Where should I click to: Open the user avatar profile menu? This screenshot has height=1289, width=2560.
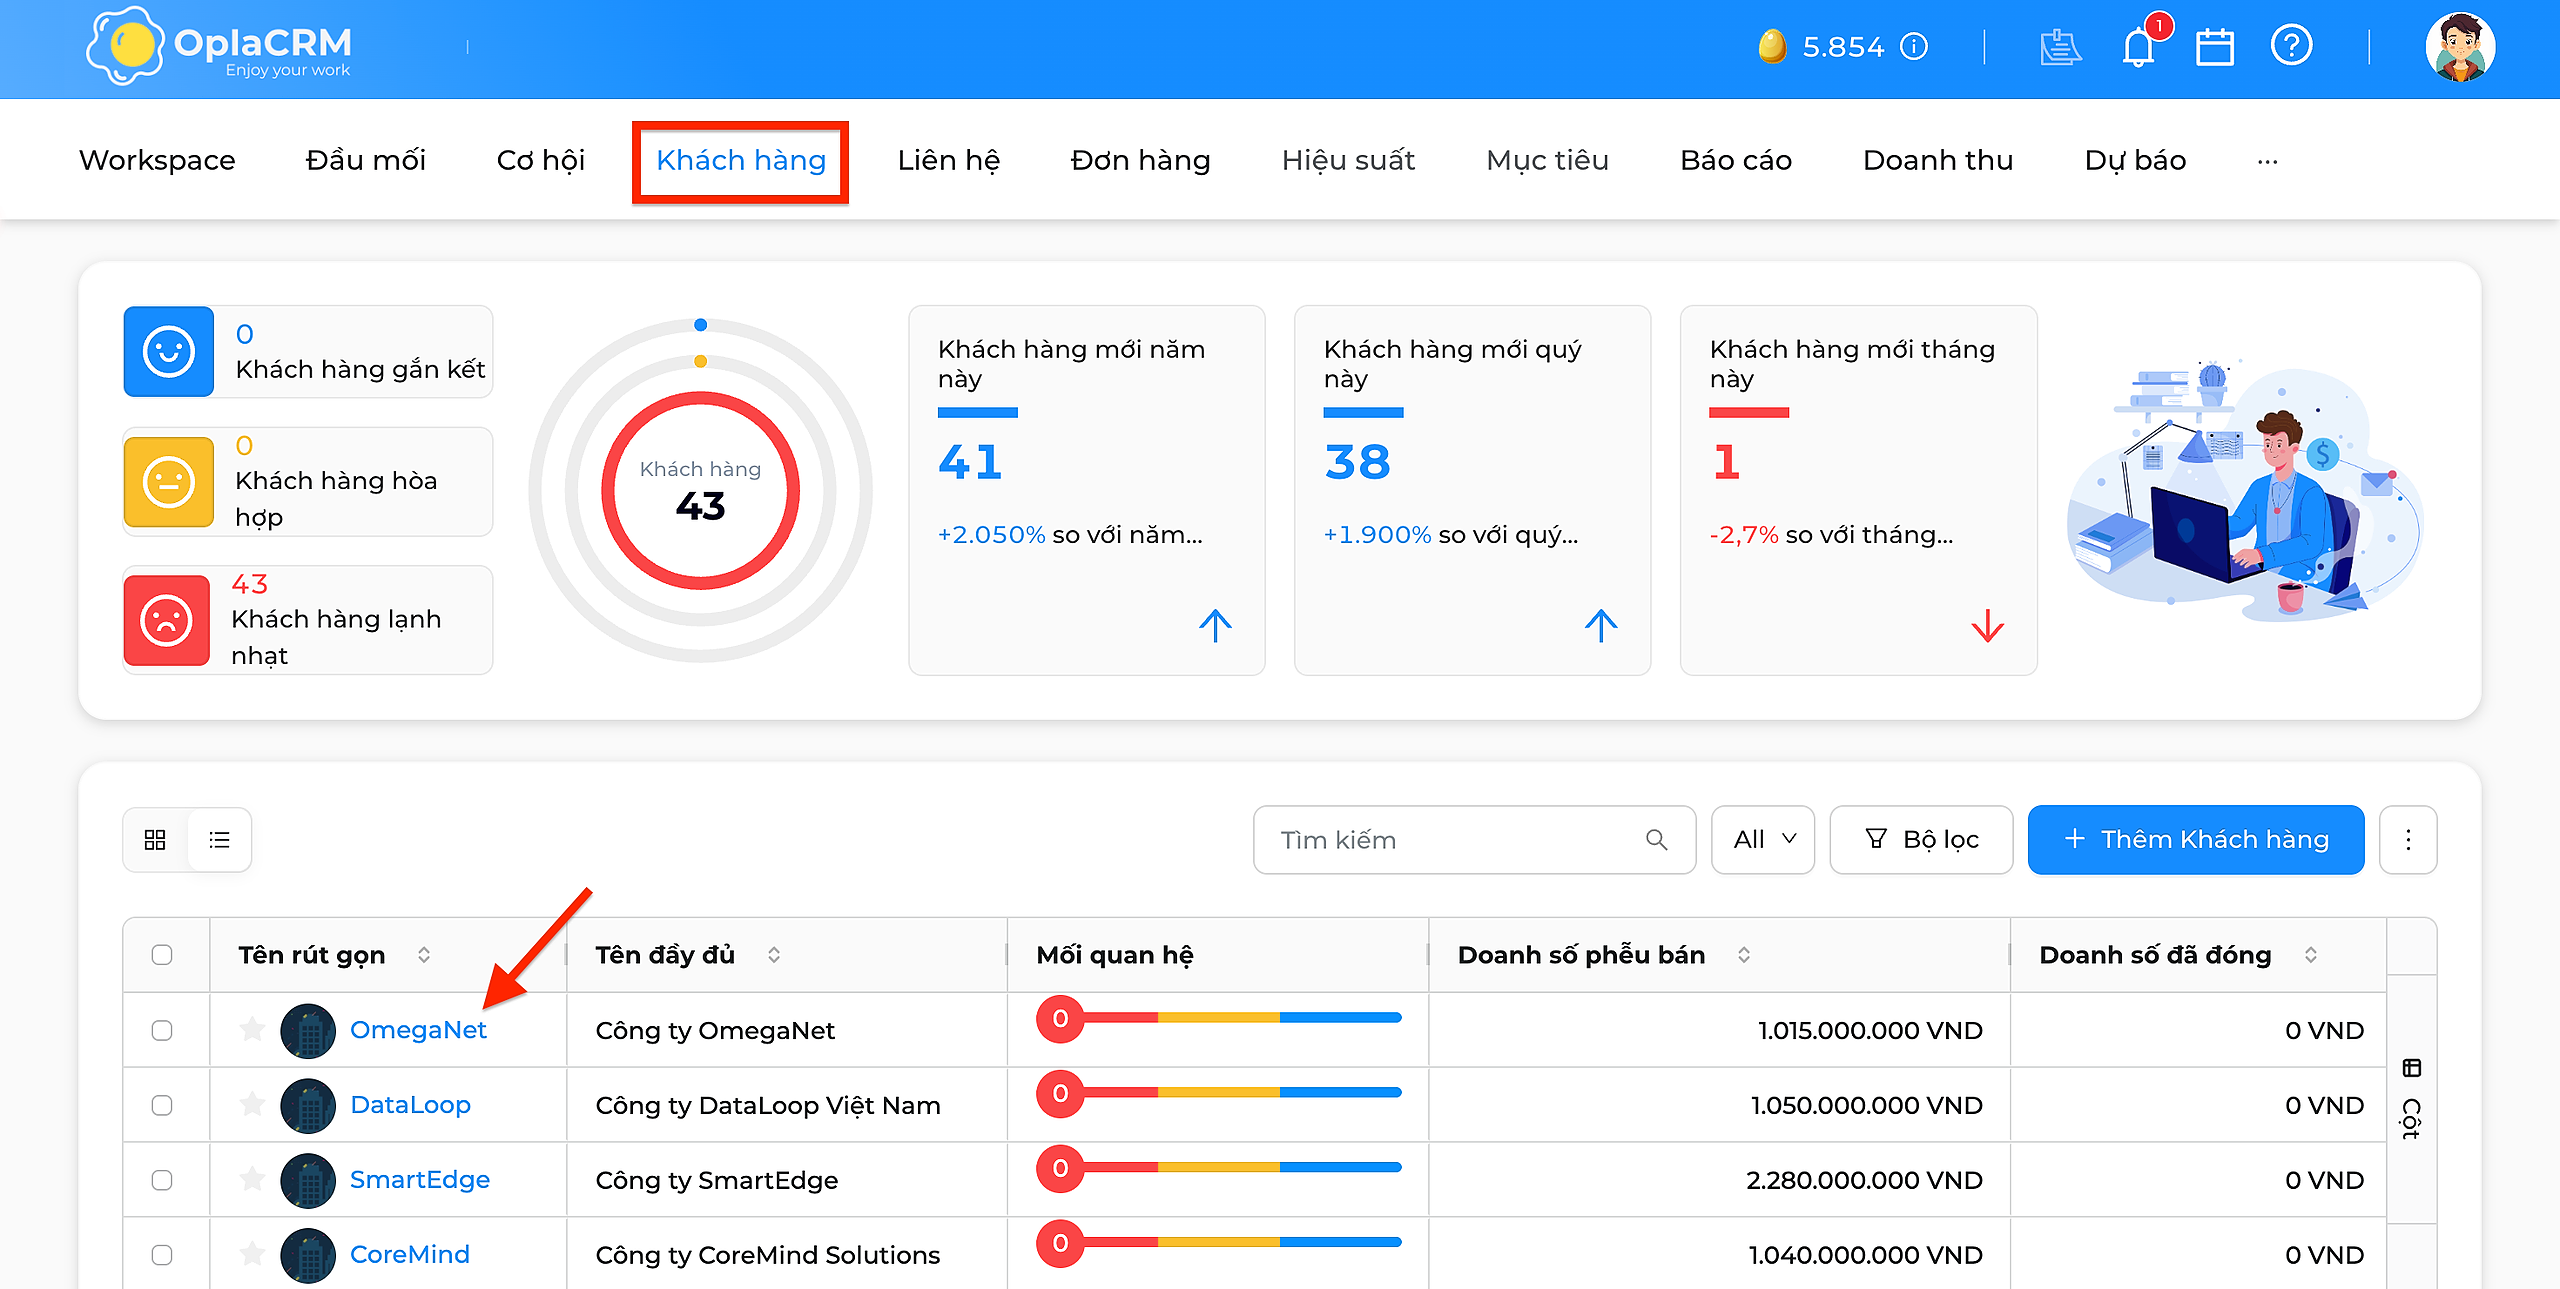2460,47
